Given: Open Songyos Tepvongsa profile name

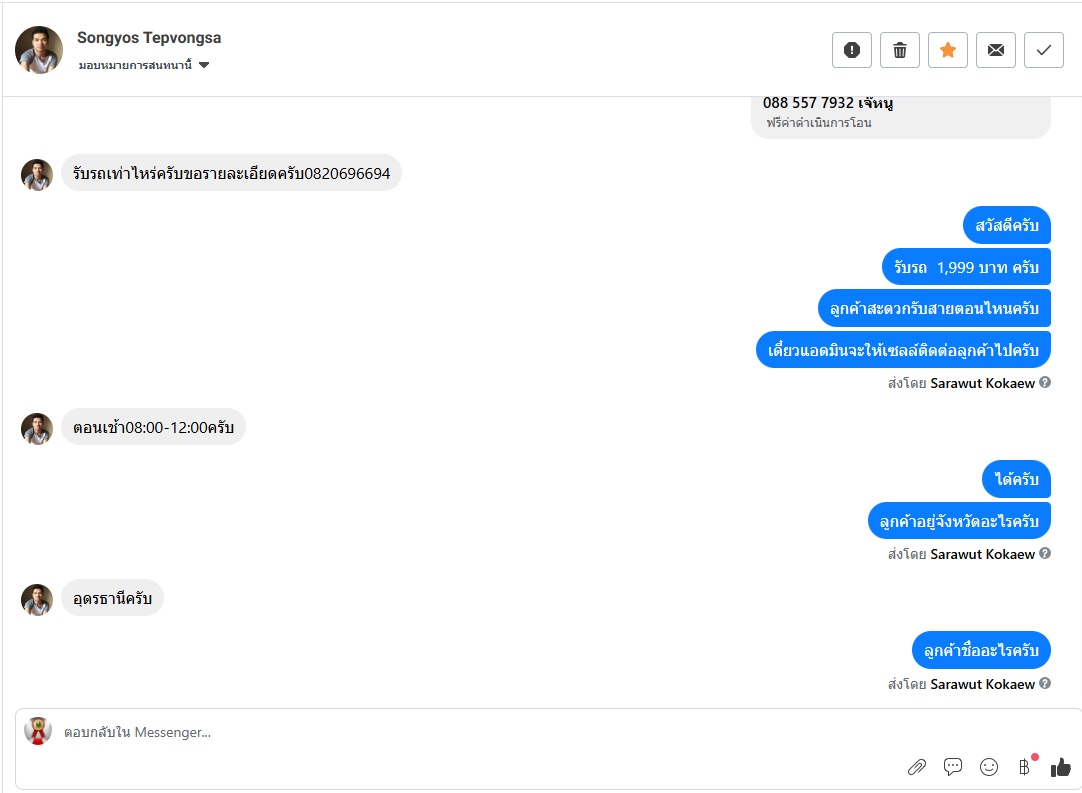Looking at the screenshot, I should [149, 37].
